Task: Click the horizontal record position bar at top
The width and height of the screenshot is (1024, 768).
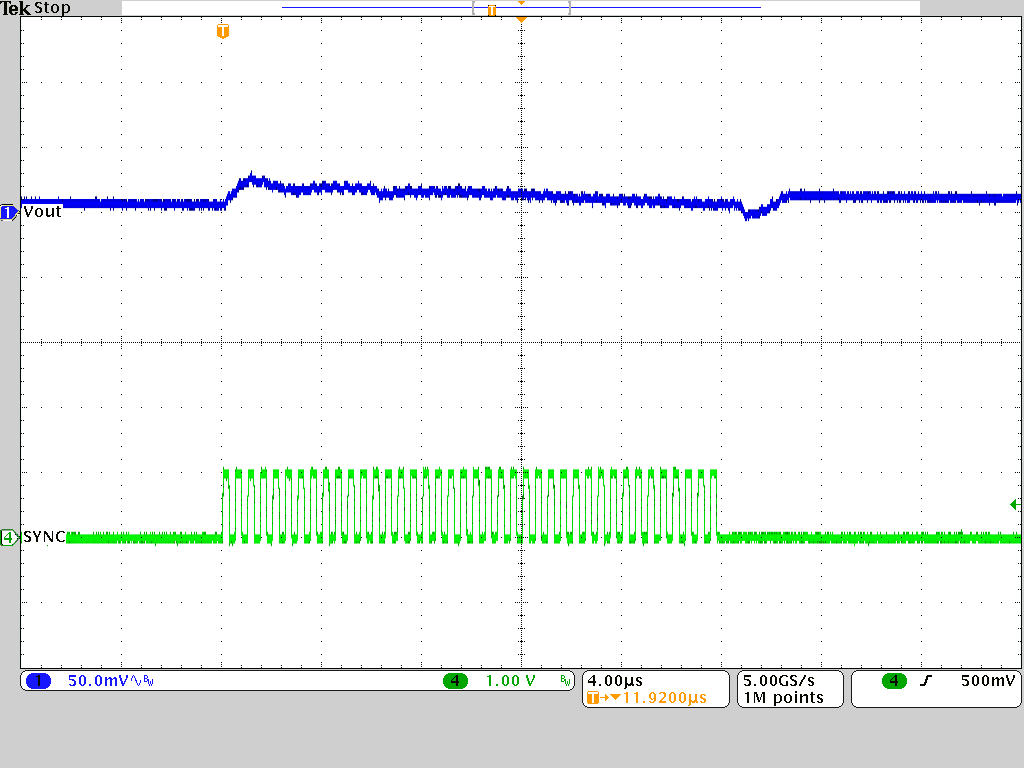Action: pos(520,9)
